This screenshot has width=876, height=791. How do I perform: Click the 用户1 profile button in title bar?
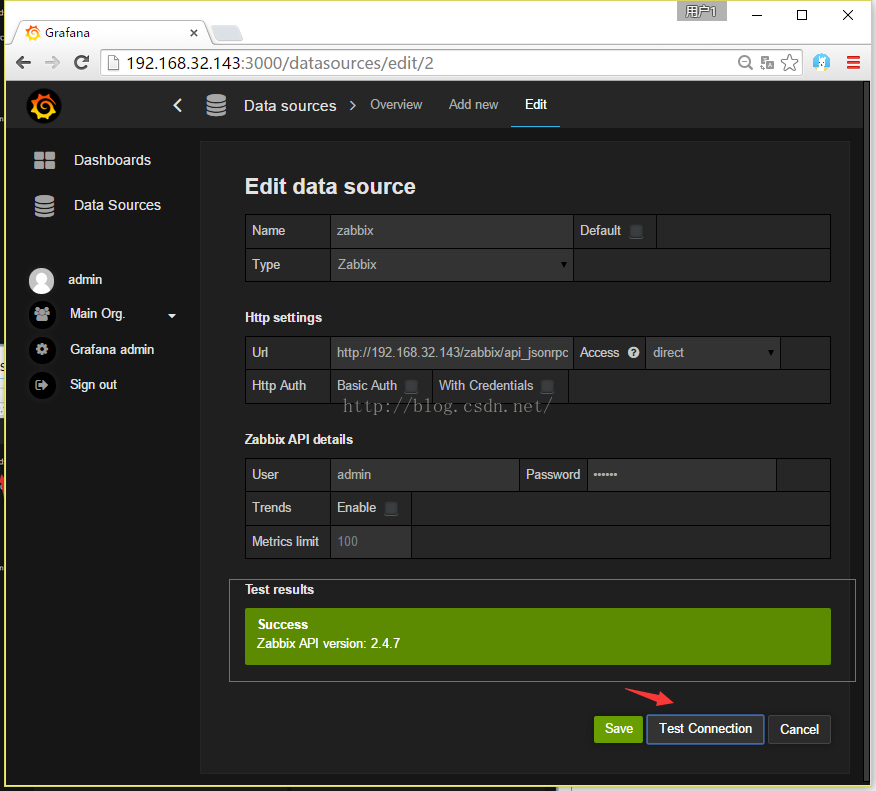click(x=701, y=11)
